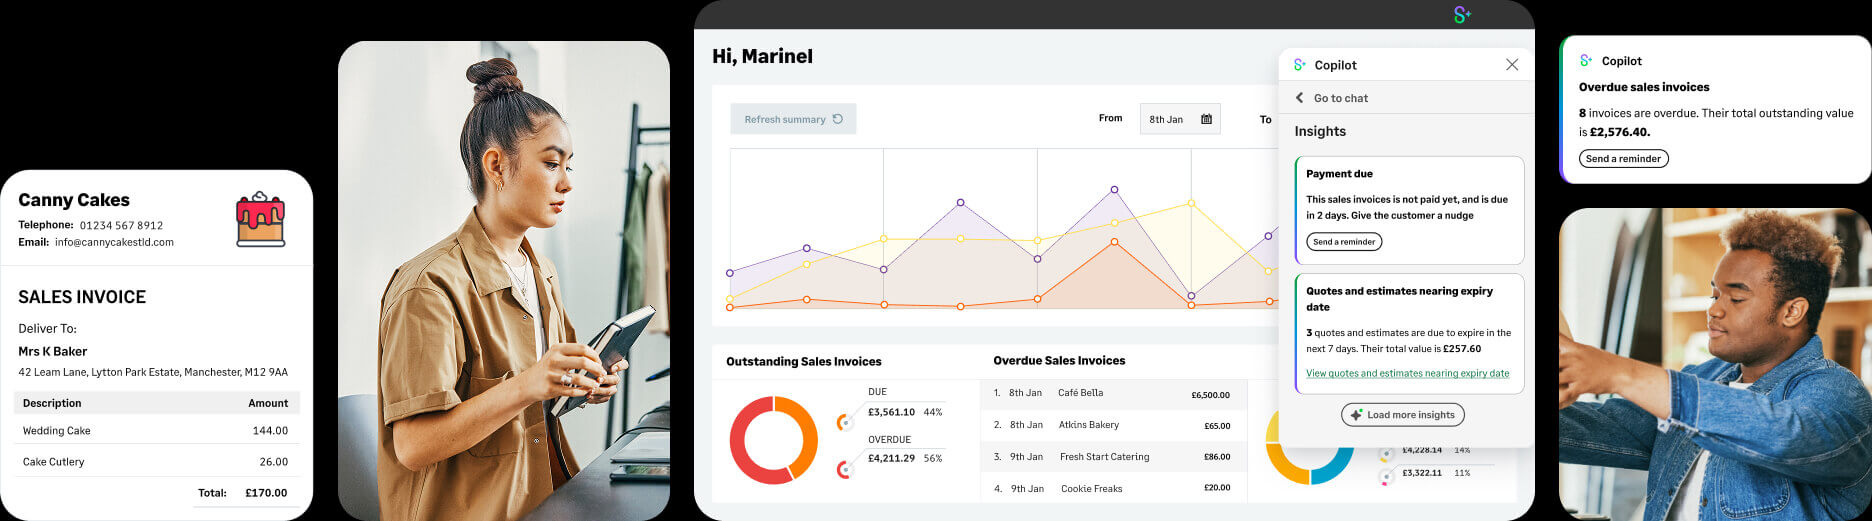
Task: Click the Go to chat text
Action: [x=1340, y=98]
